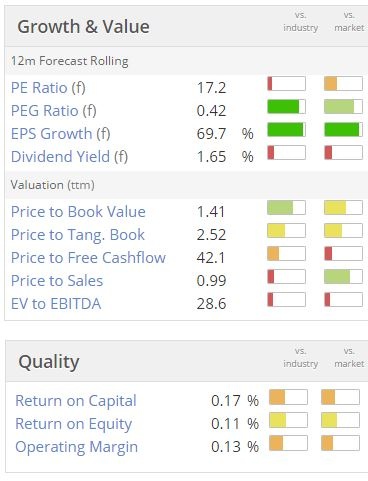Screen dimensions: 368x481
Task: Click Price to Free Cashflow link
Action: (x=88, y=258)
